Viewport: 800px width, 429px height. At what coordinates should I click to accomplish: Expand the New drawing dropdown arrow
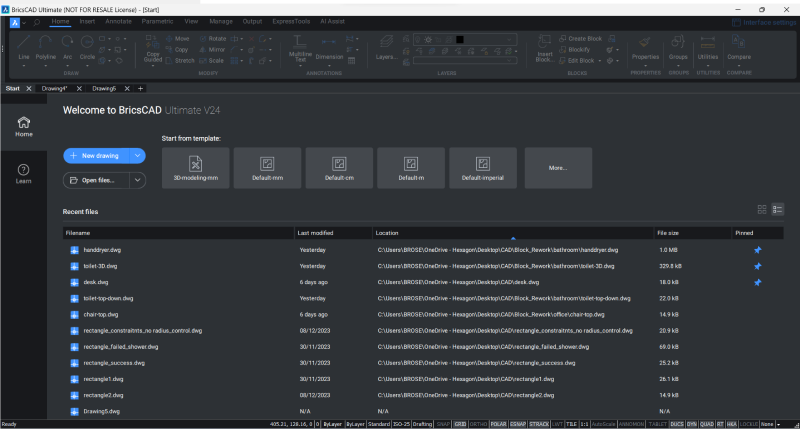click(137, 156)
